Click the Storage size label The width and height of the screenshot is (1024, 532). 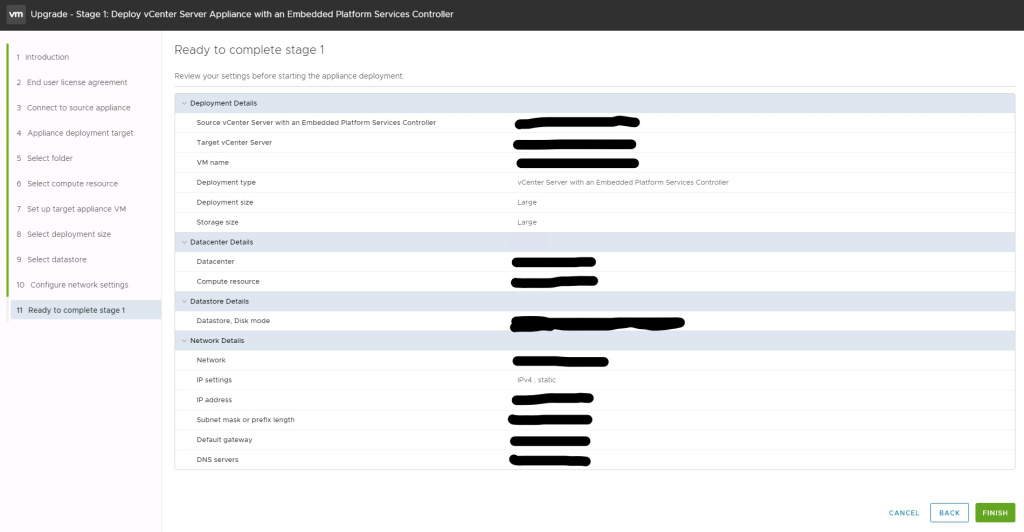pos(217,223)
